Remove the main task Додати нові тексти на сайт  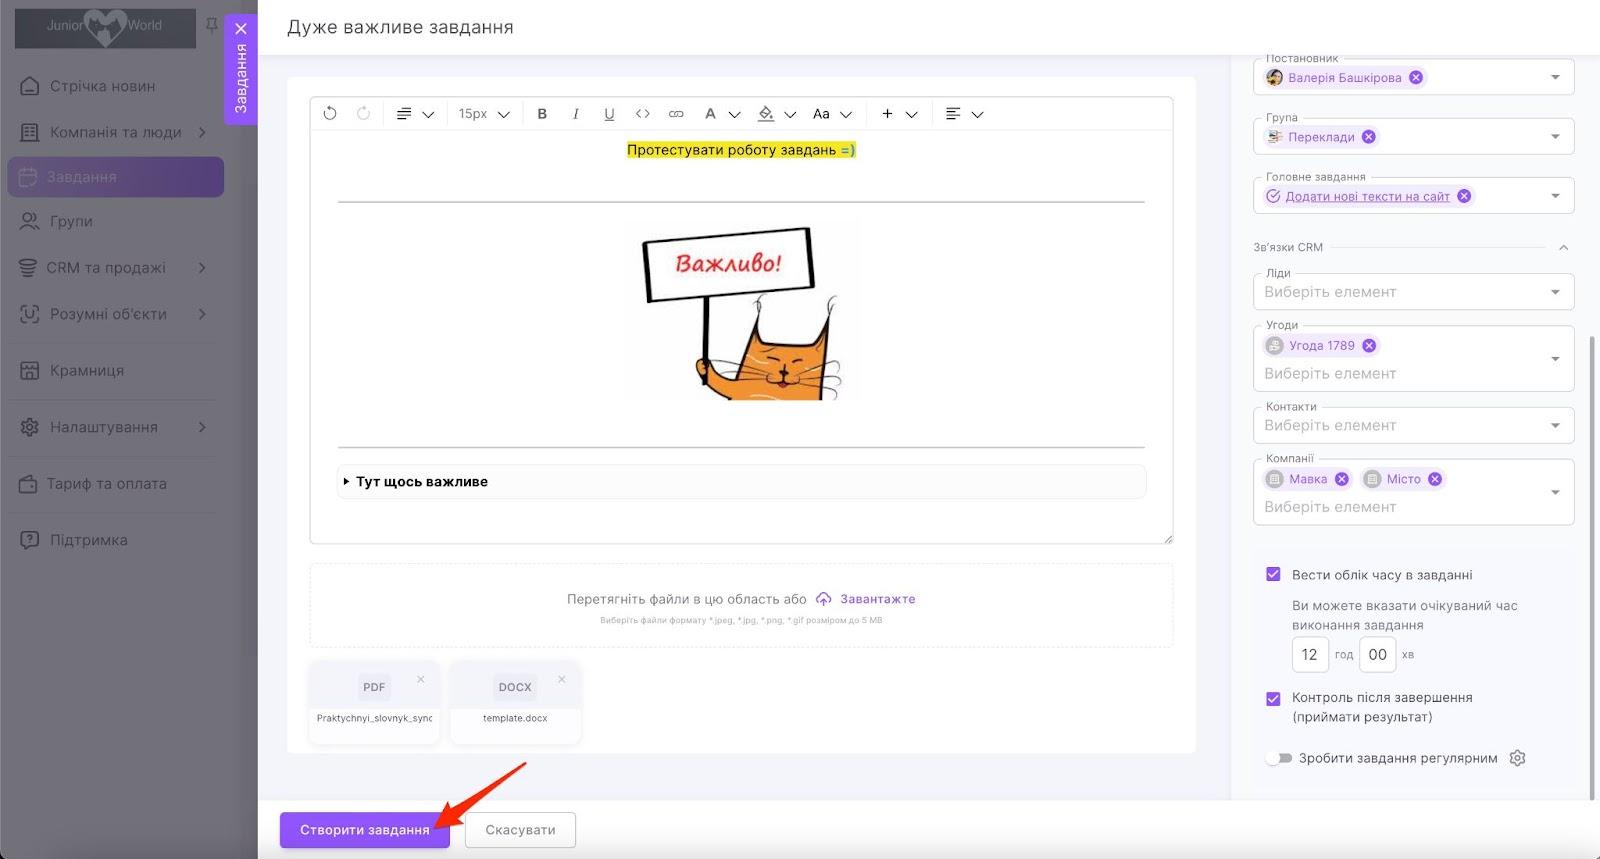click(1464, 196)
